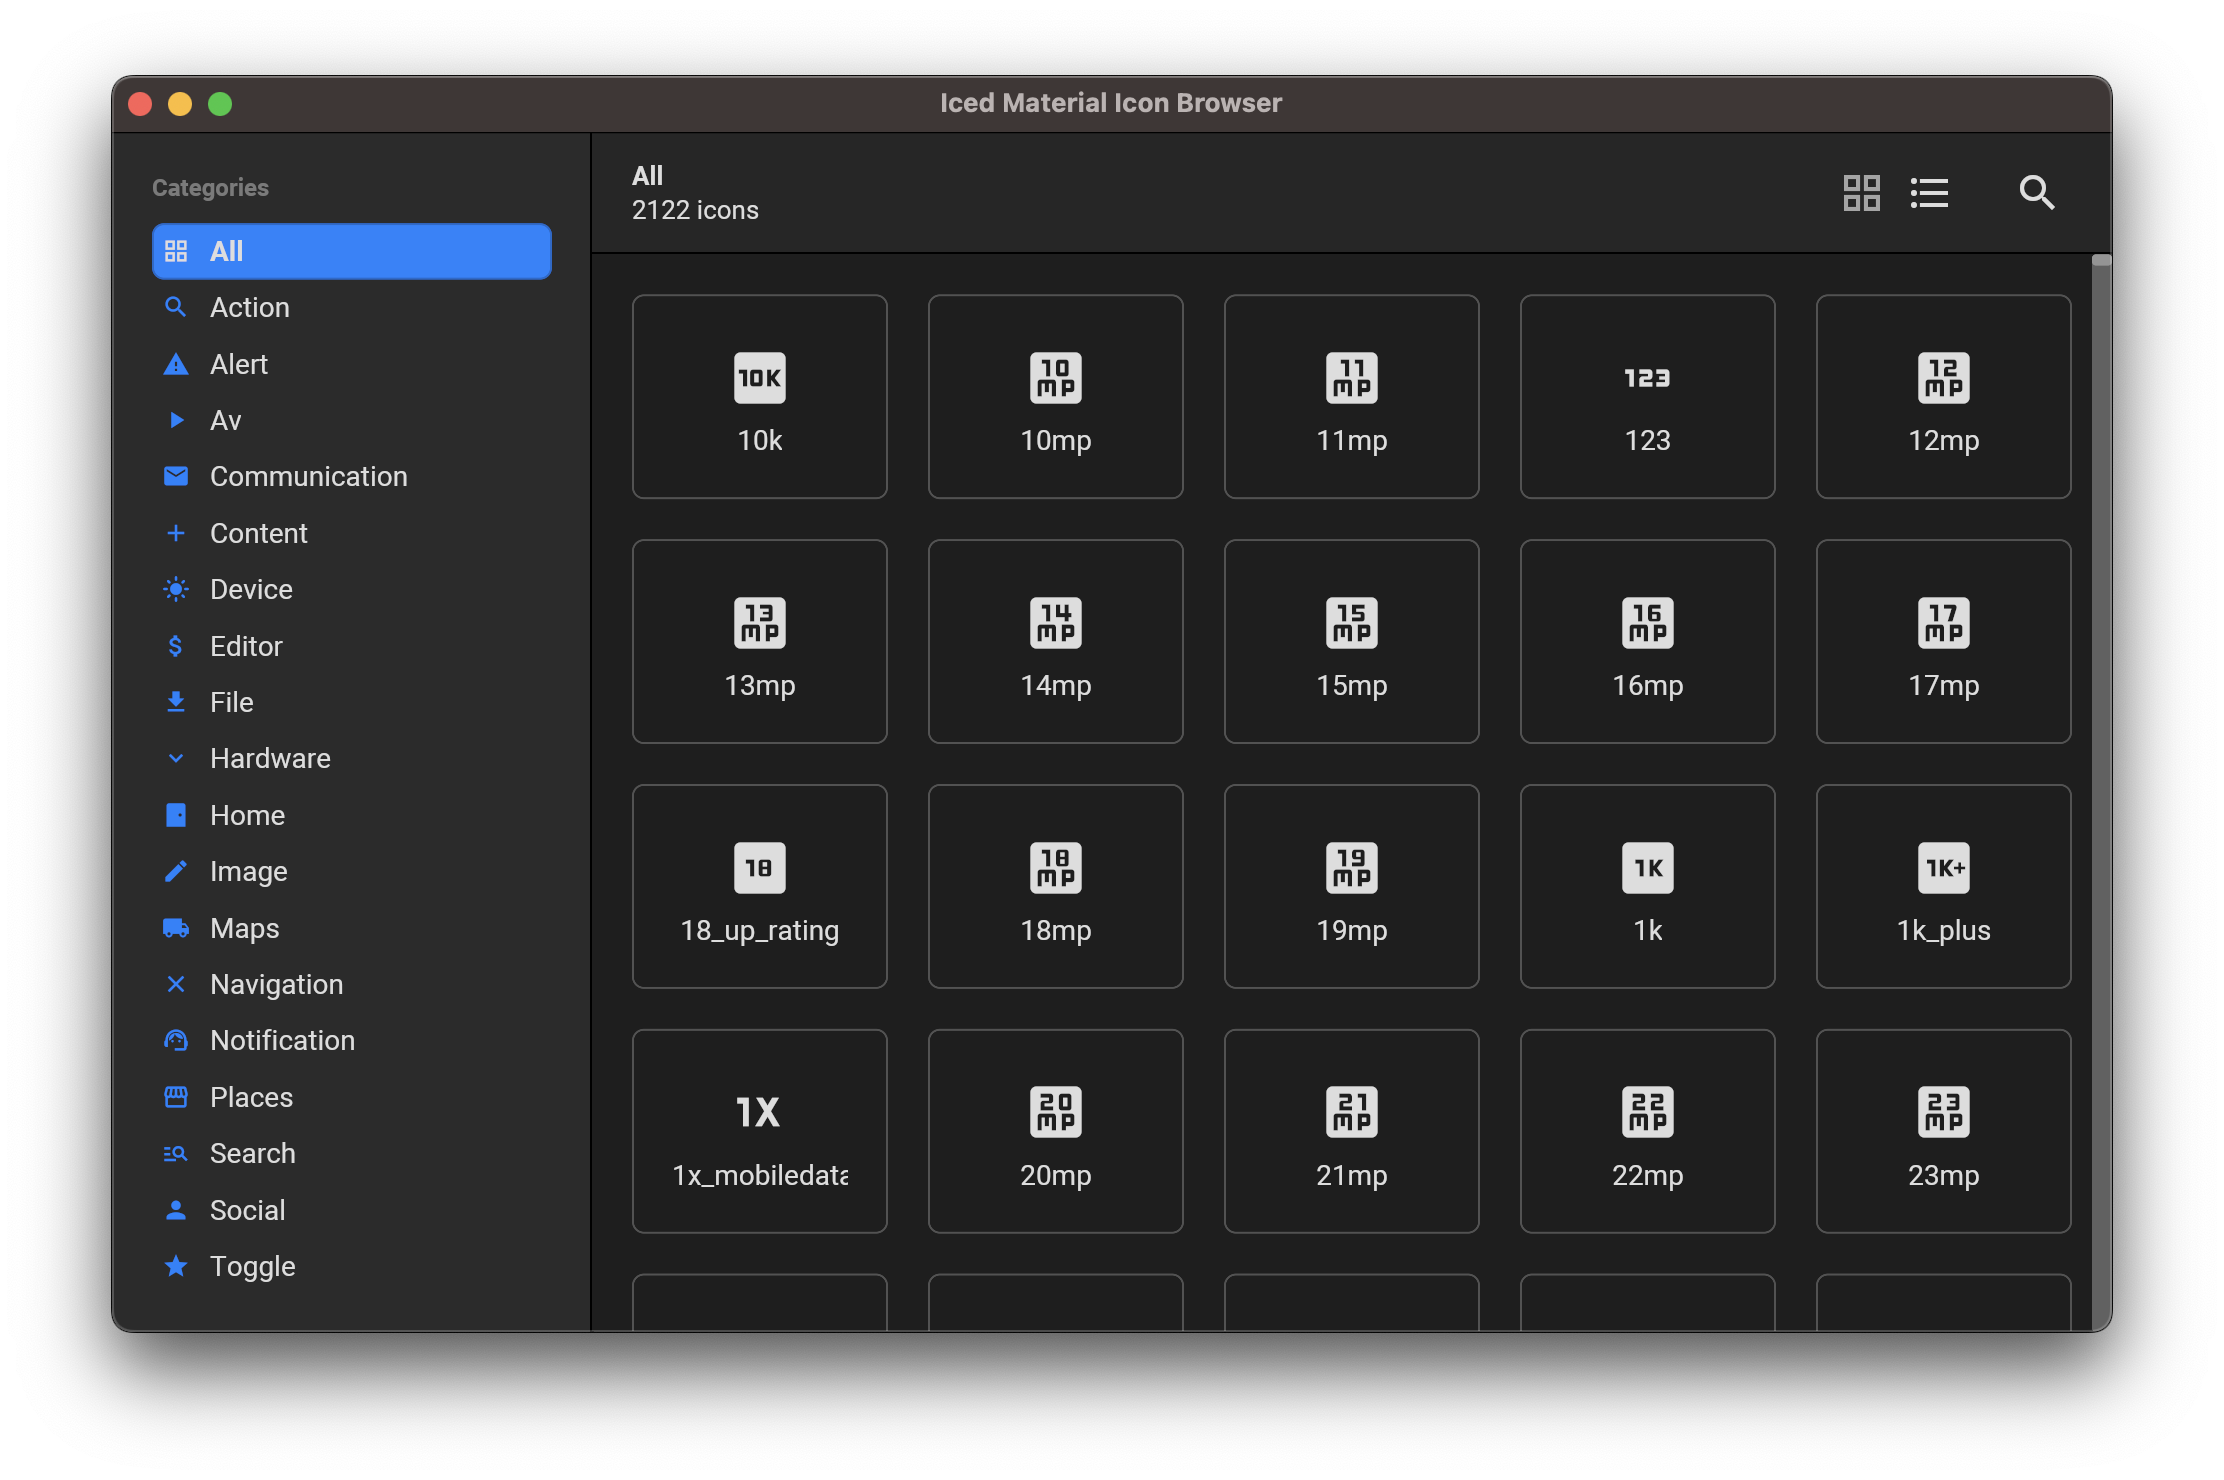Switch to list view layout
Screen dimensions: 2224x1480
click(1929, 192)
